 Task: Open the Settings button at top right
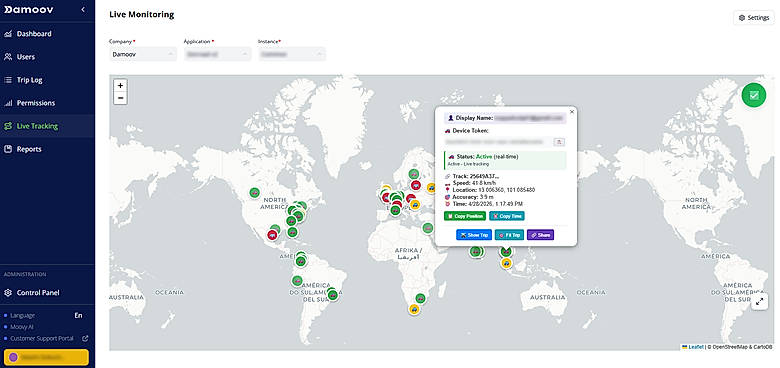(x=754, y=17)
